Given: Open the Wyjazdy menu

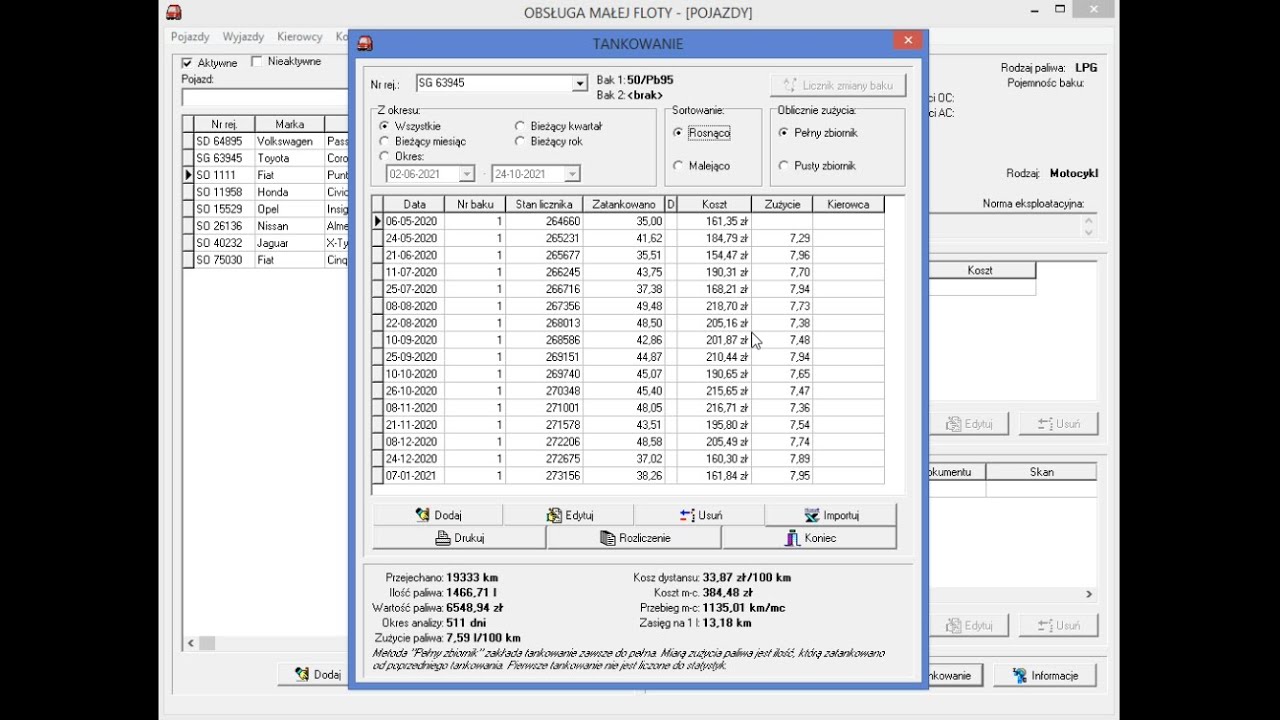Looking at the screenshot, I should (243, 37).
